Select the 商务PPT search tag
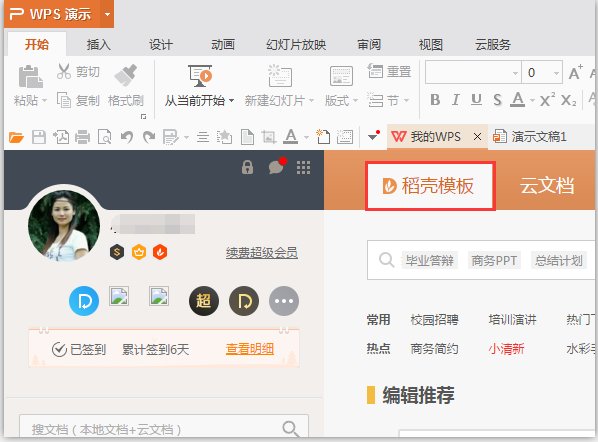The height and width of the screenshot is (442, 598). [494, 260]
